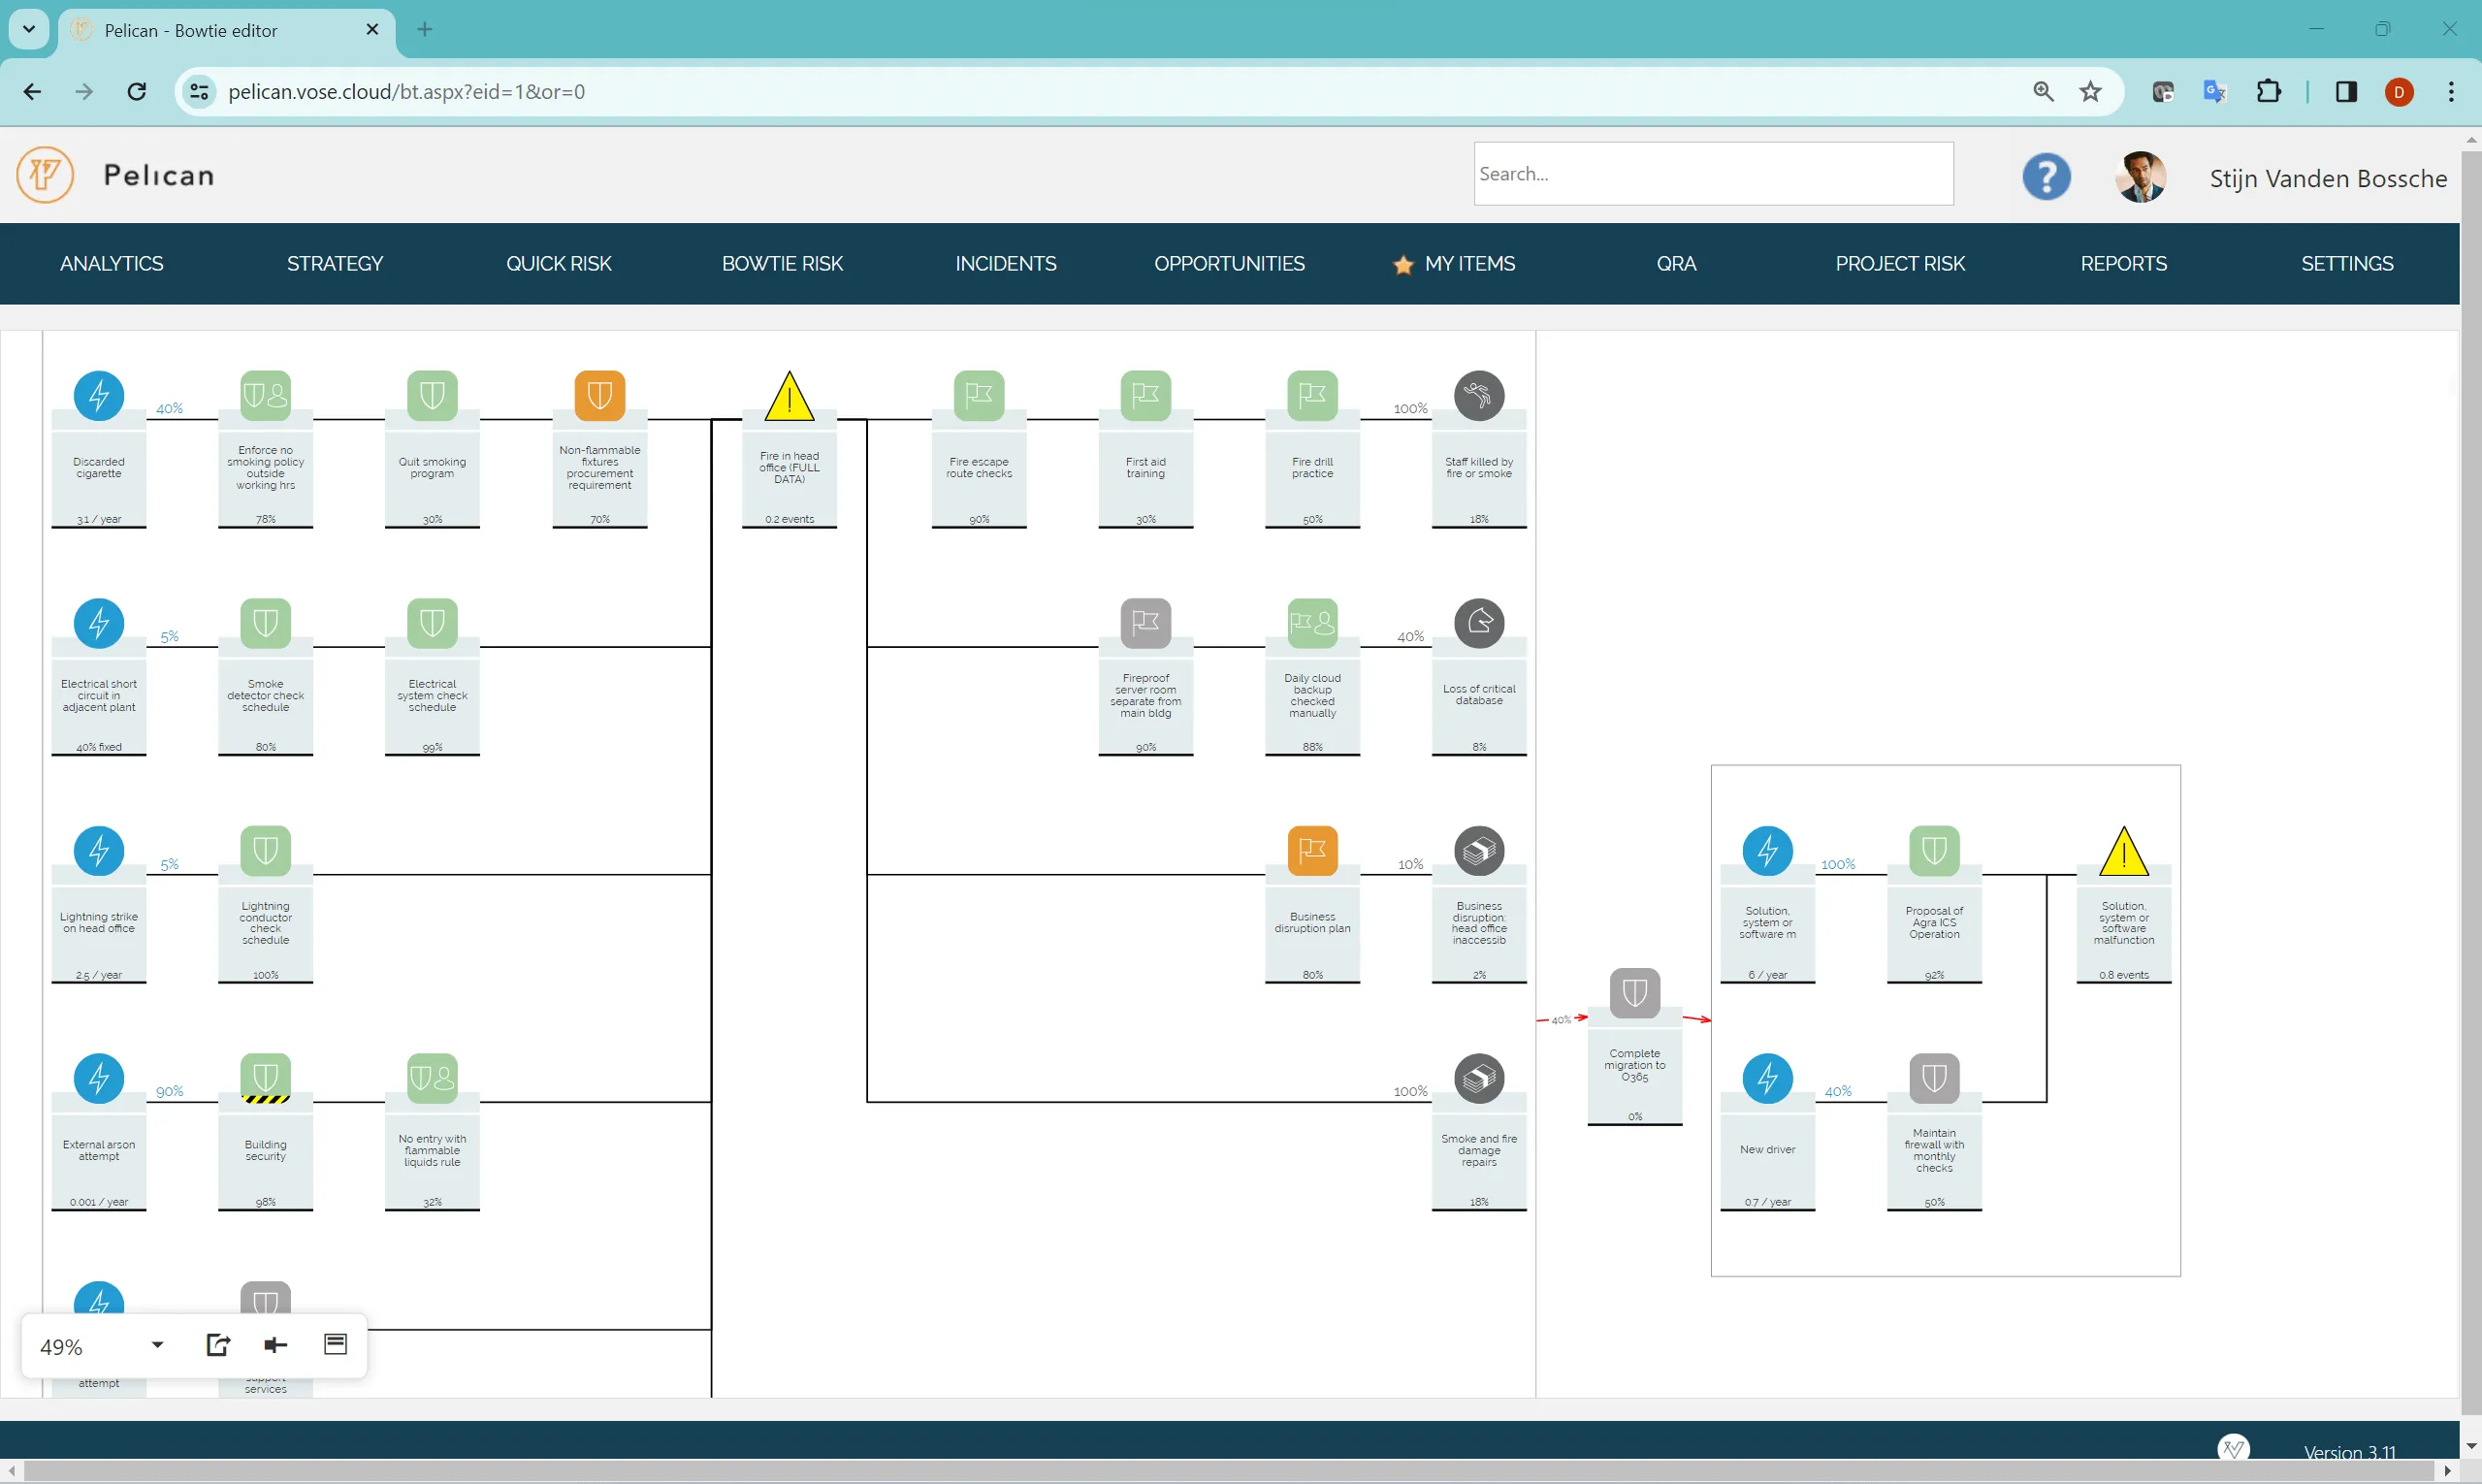
Task: Click the export icon in zoom toolbar
Action: tap(218, 1345)
